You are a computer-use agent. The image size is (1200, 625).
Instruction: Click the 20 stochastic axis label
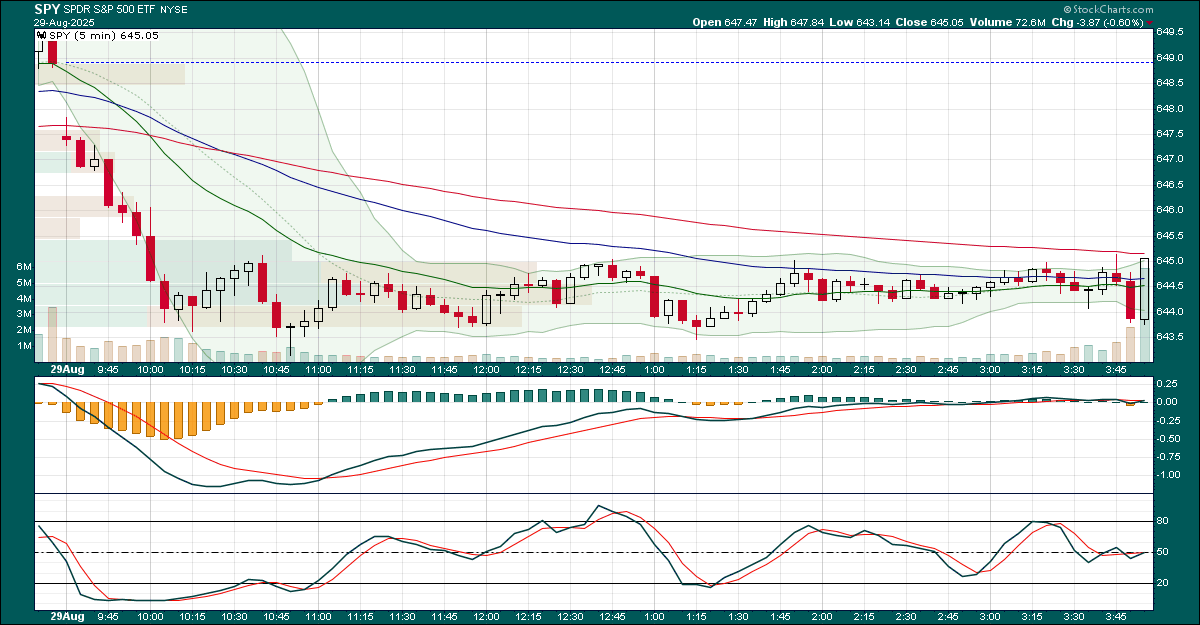click(x=1164, y=583)
